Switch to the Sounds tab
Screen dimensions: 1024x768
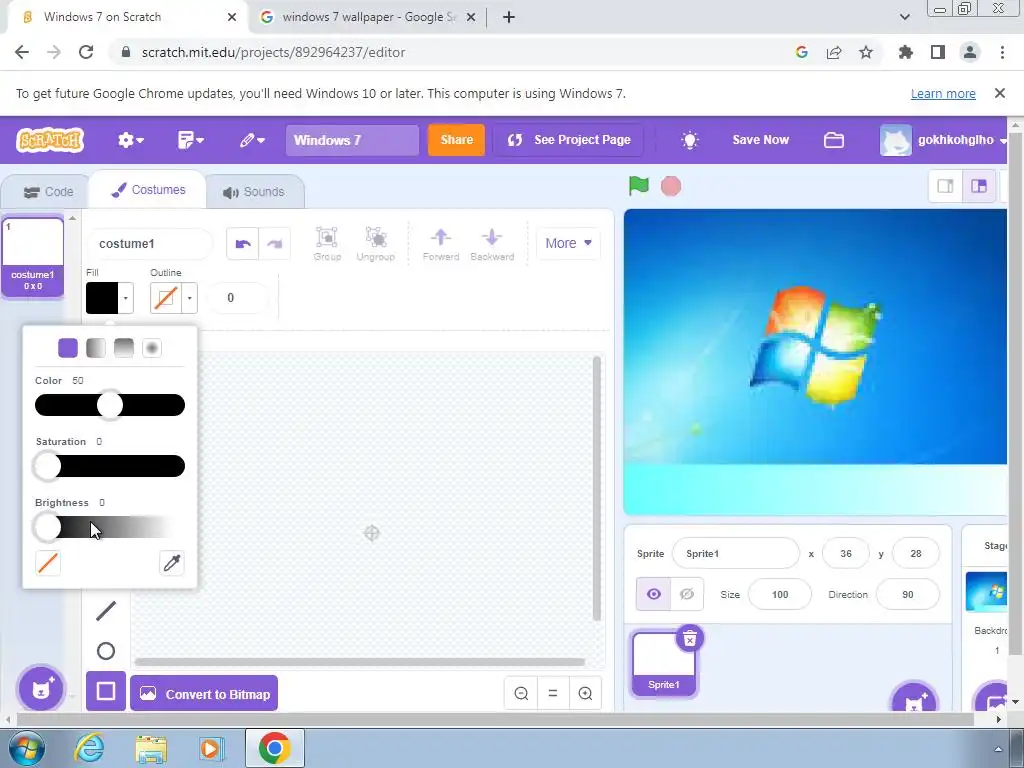pos(254,192)
